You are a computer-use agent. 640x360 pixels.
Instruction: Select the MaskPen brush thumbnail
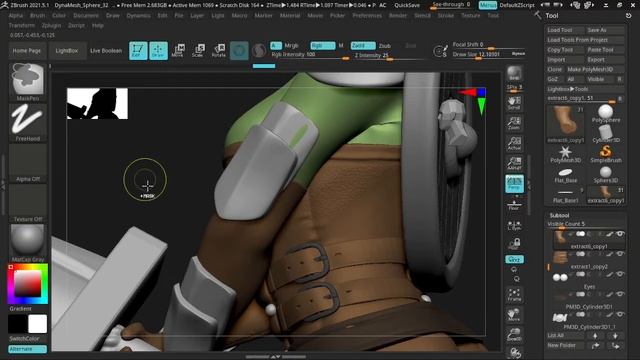28,81
